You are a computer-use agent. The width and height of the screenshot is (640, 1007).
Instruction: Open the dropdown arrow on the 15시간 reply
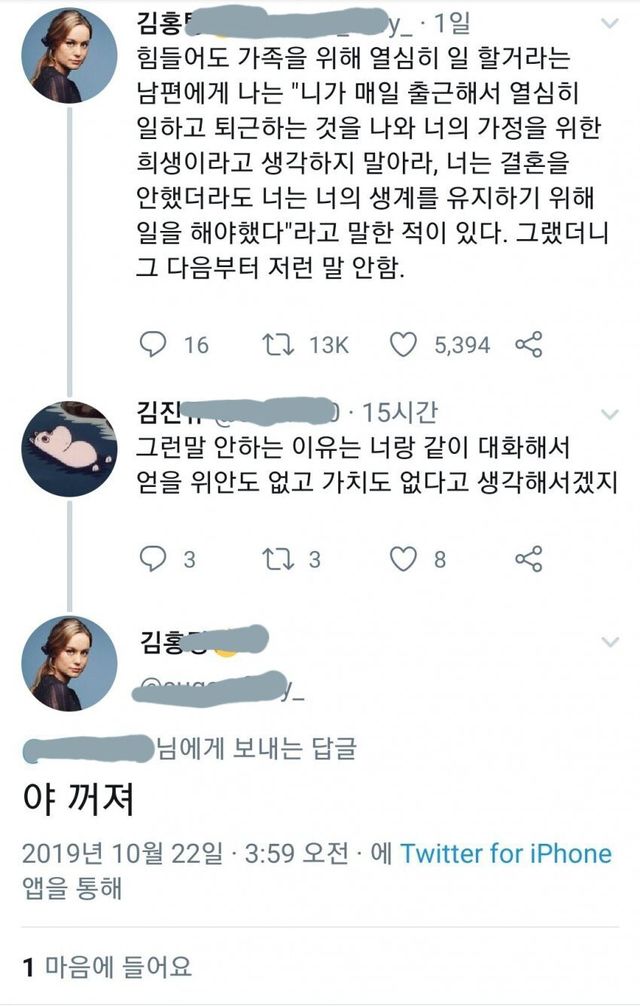609,414
